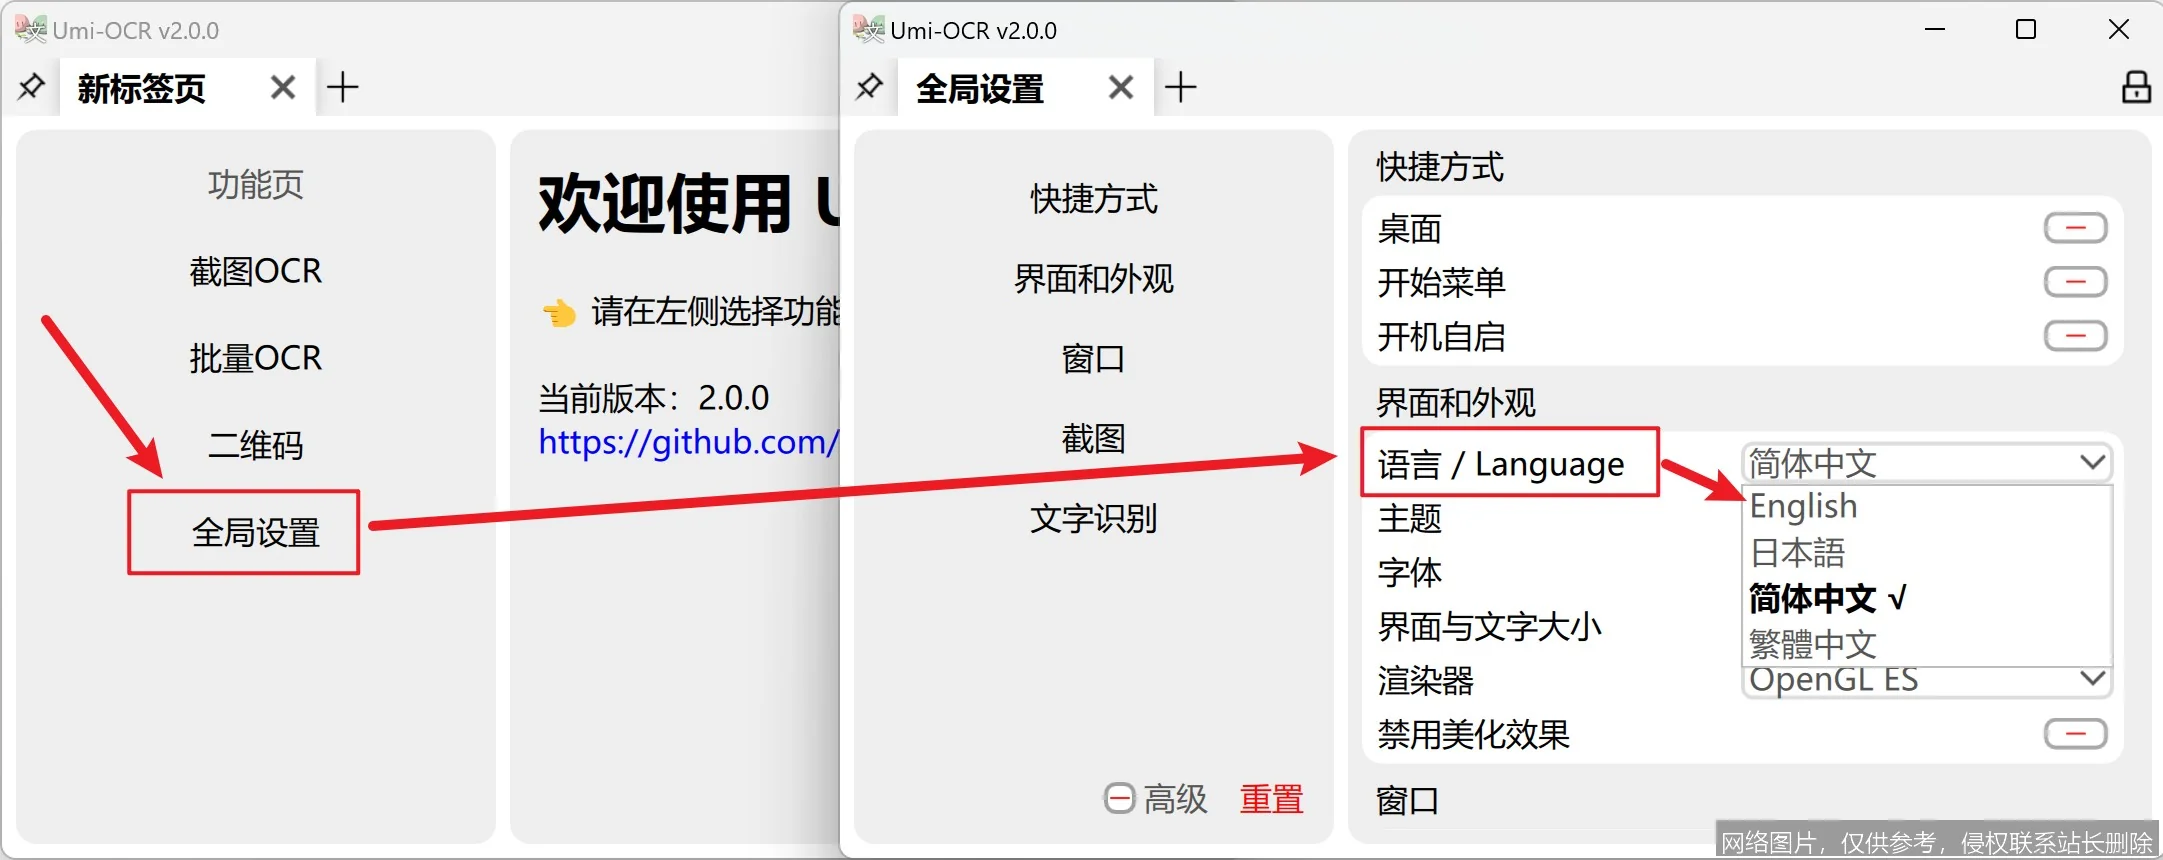Image resolution: width=2163 pixels, height=860 pixels.
Task: Click Umi-OCR app icon in right title bar
Action: pos(869,30)
